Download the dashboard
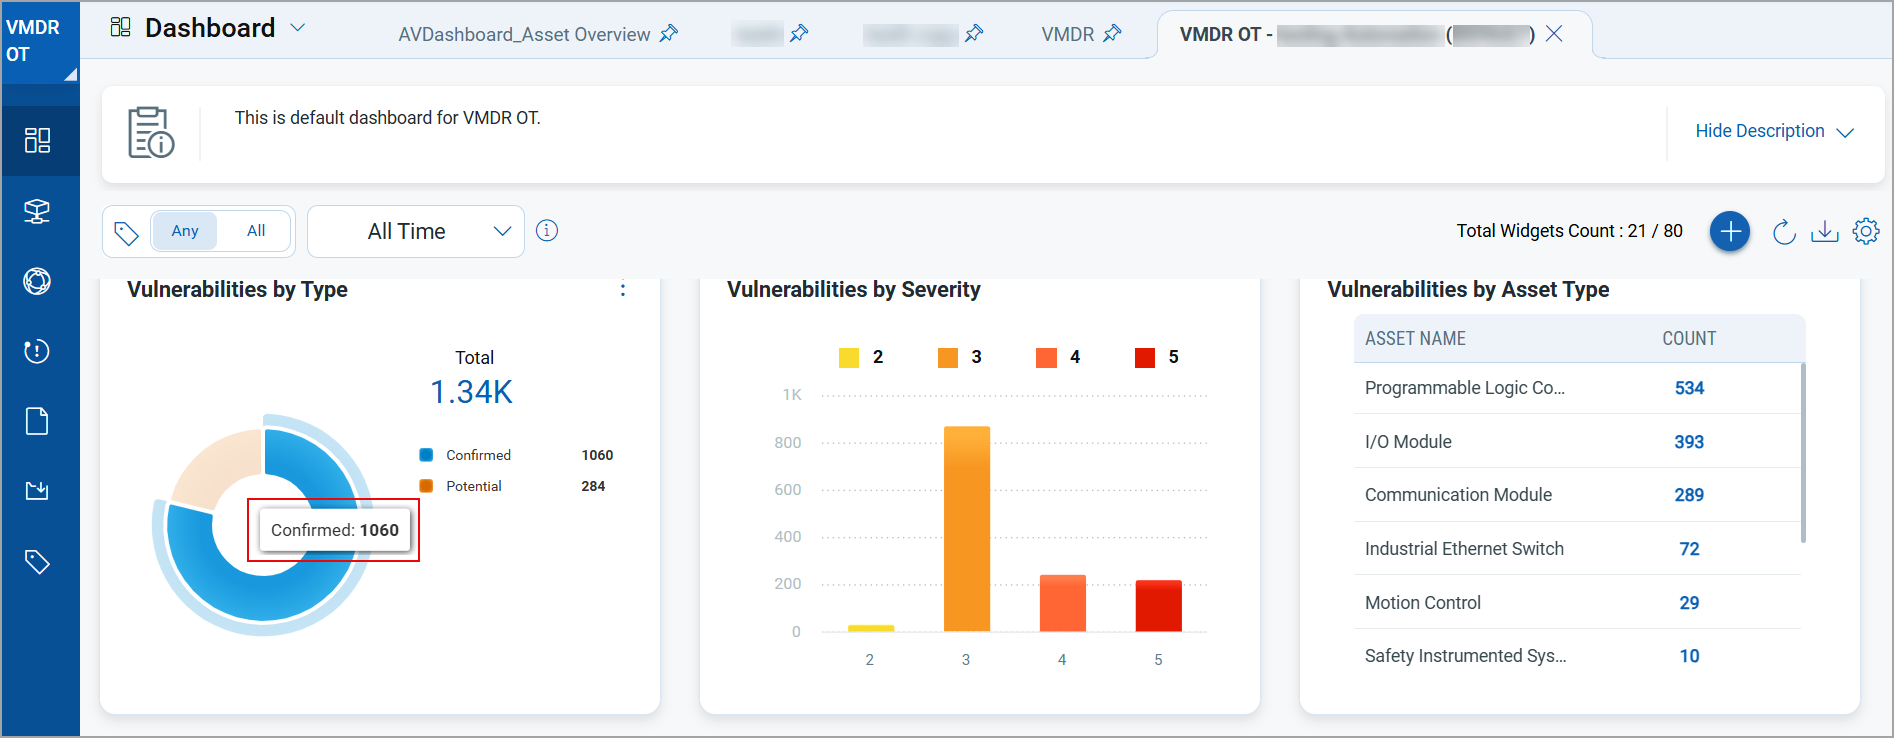This screenshot has height=738, width=1894. click(1825, 232)
